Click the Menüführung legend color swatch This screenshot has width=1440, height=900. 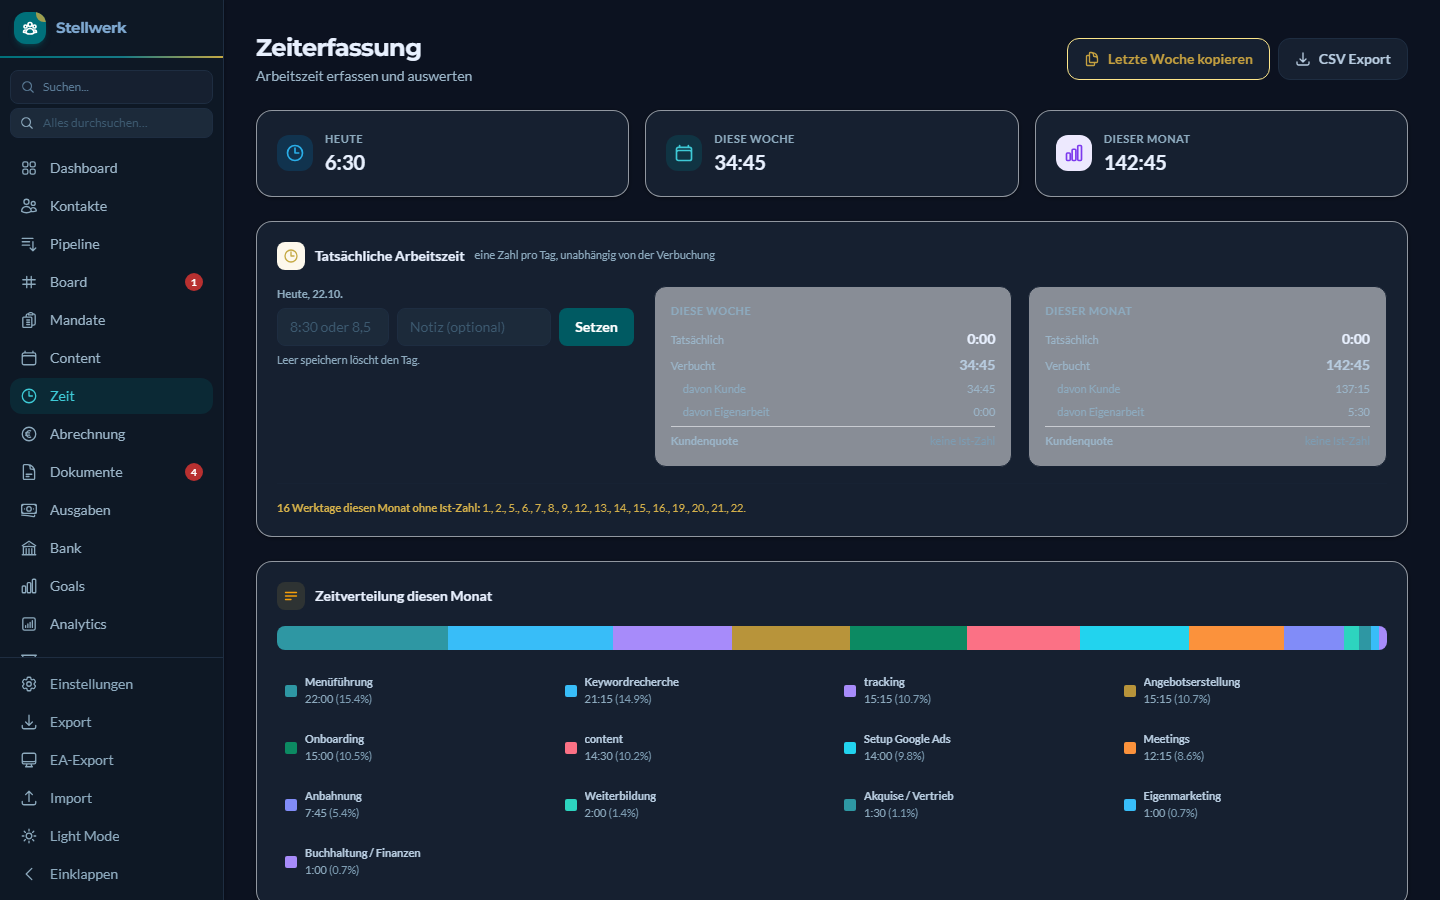click(291, 691)
